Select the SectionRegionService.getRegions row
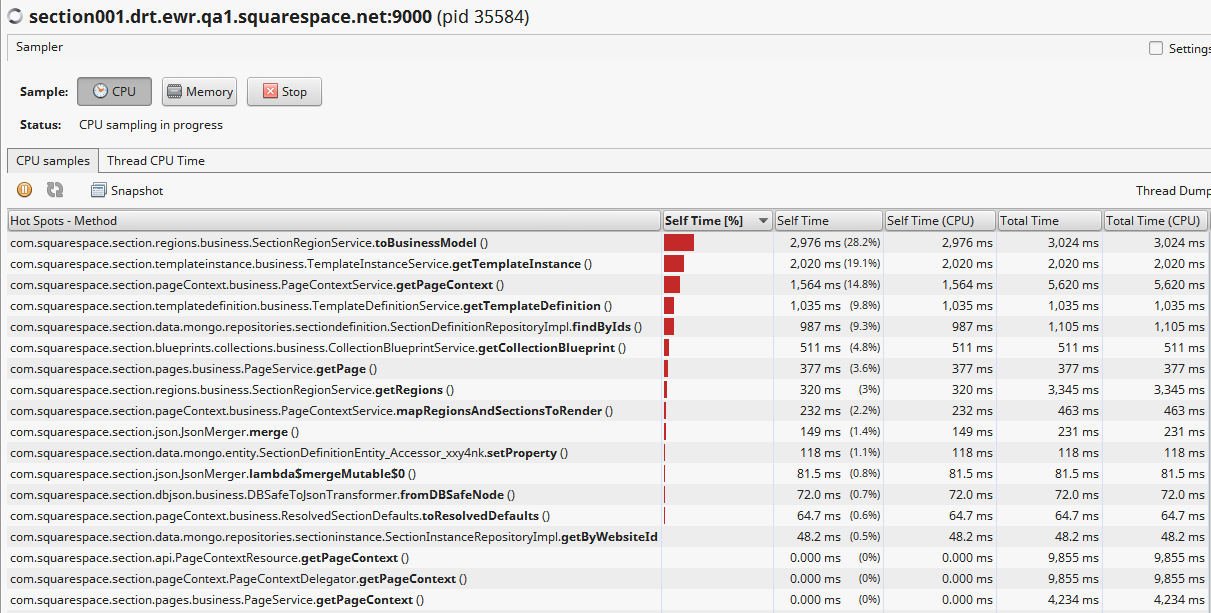The width and height of the screenshot is (1211, 613). [x=608, y=389]
